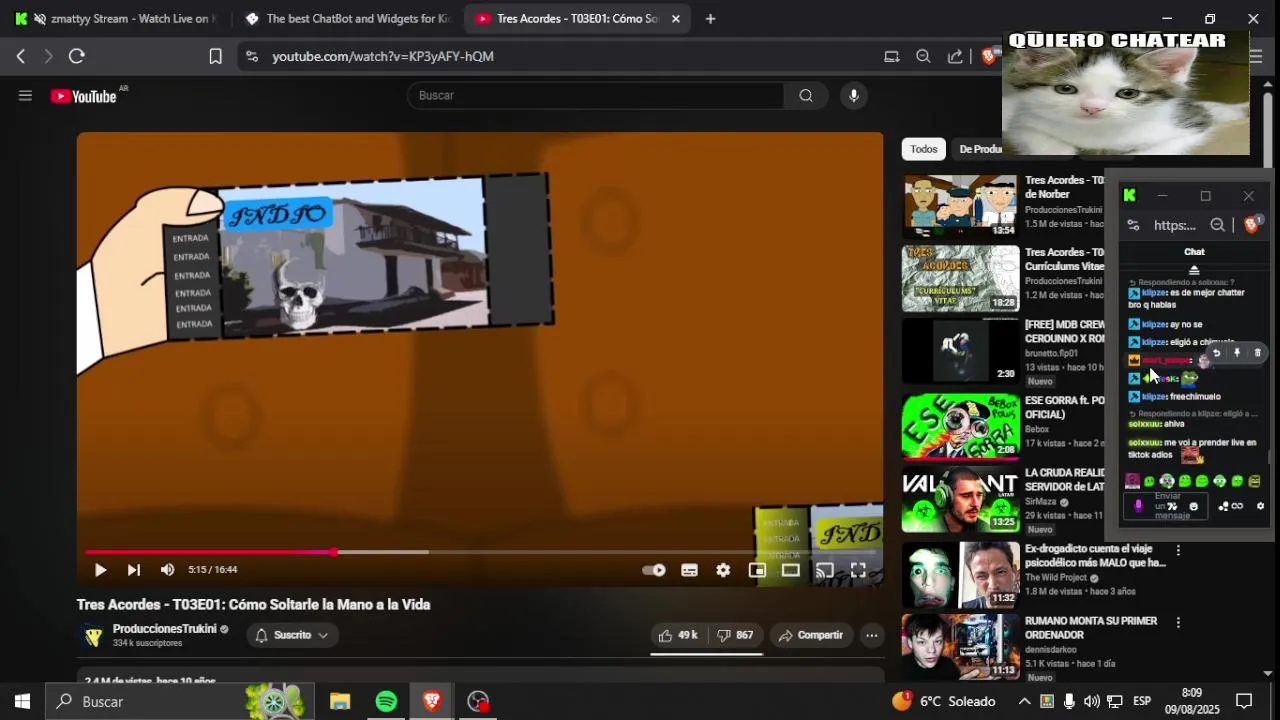Open ProduccionesTrukini channel link
This screenshot has width=1280, height=720.
point(165,629)
